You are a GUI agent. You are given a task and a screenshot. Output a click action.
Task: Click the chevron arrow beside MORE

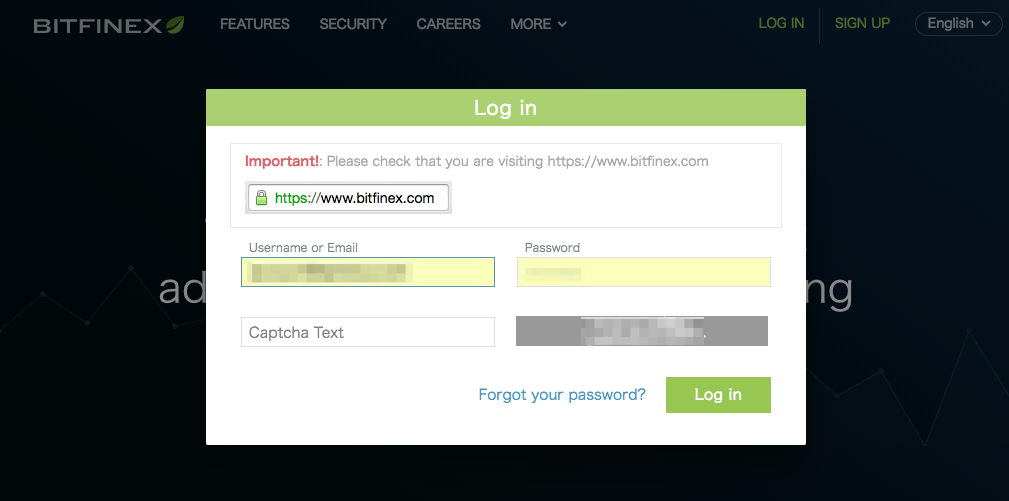(x=562, y=25)
